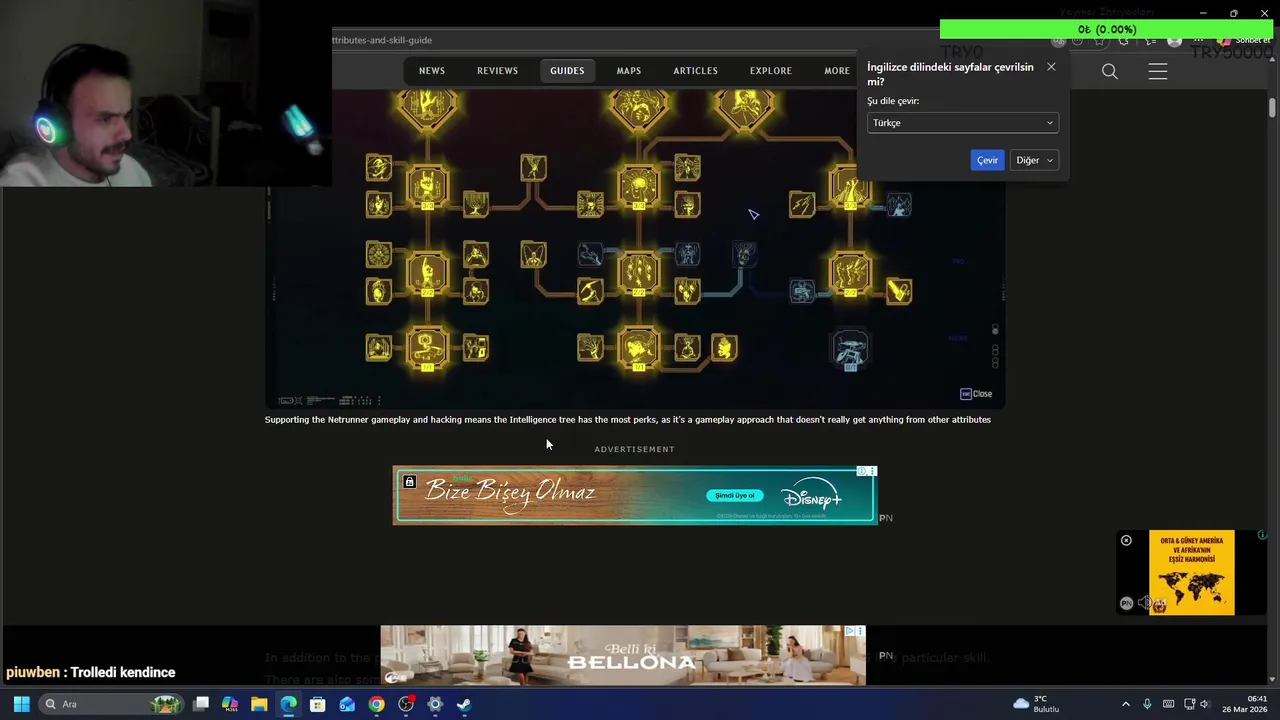
Task: Close the floating video ad player
Action: point(1126,541)
